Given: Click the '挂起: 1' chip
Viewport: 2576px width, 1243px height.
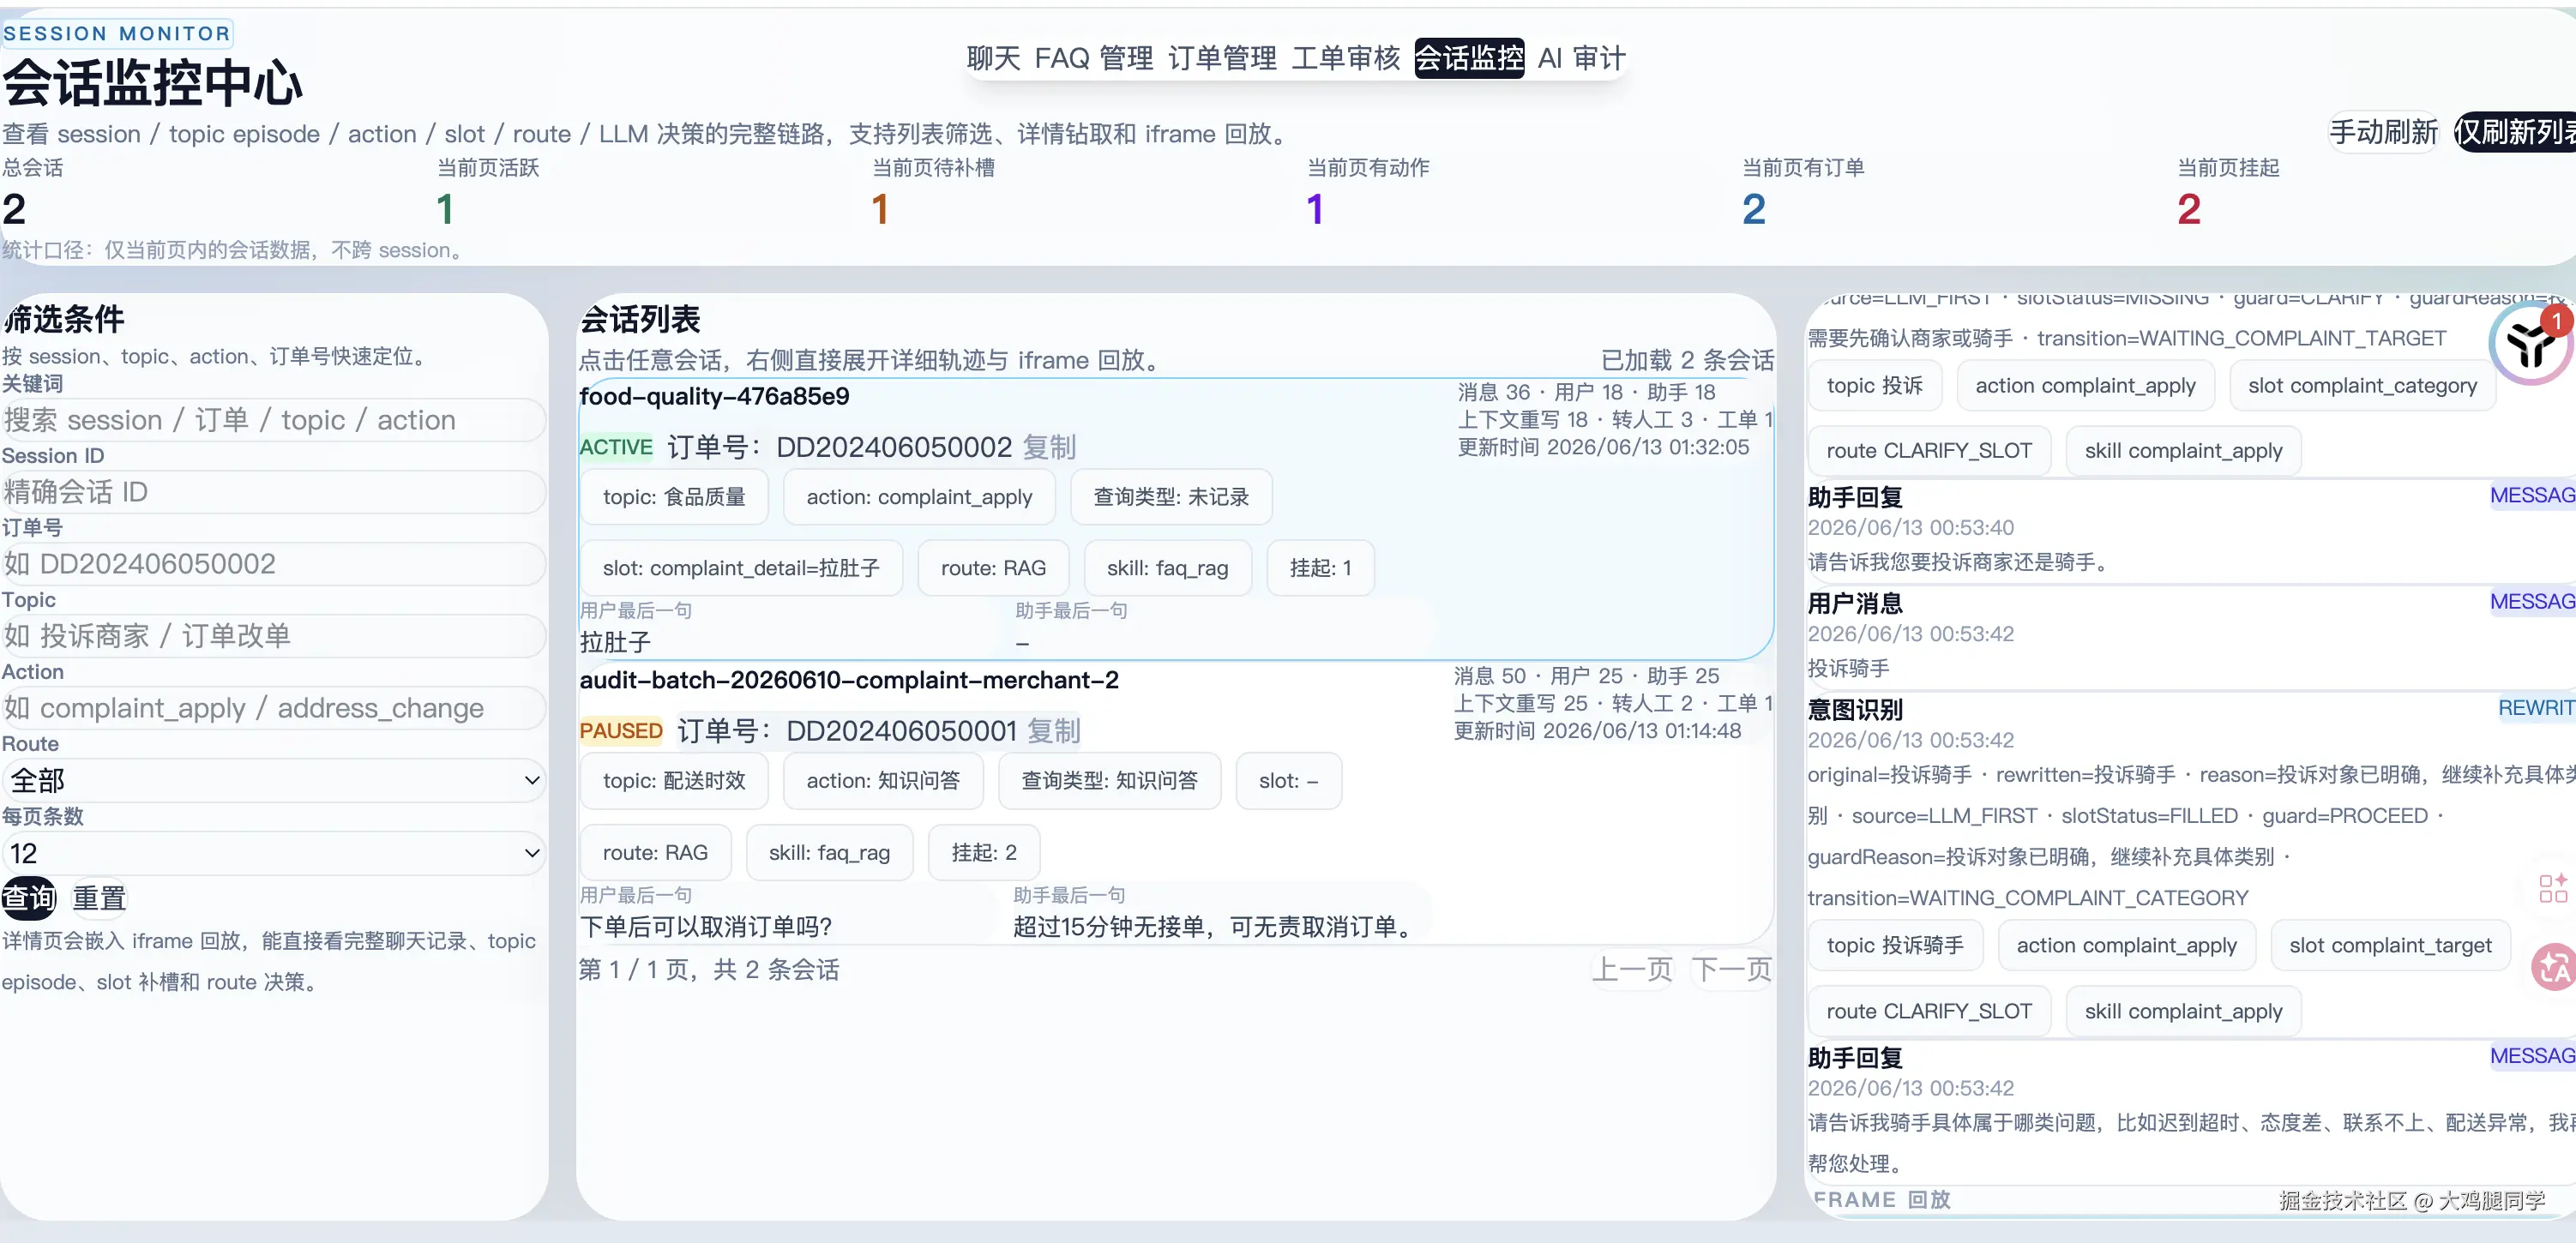Looking at the screenshot, I should point(1320,568).
